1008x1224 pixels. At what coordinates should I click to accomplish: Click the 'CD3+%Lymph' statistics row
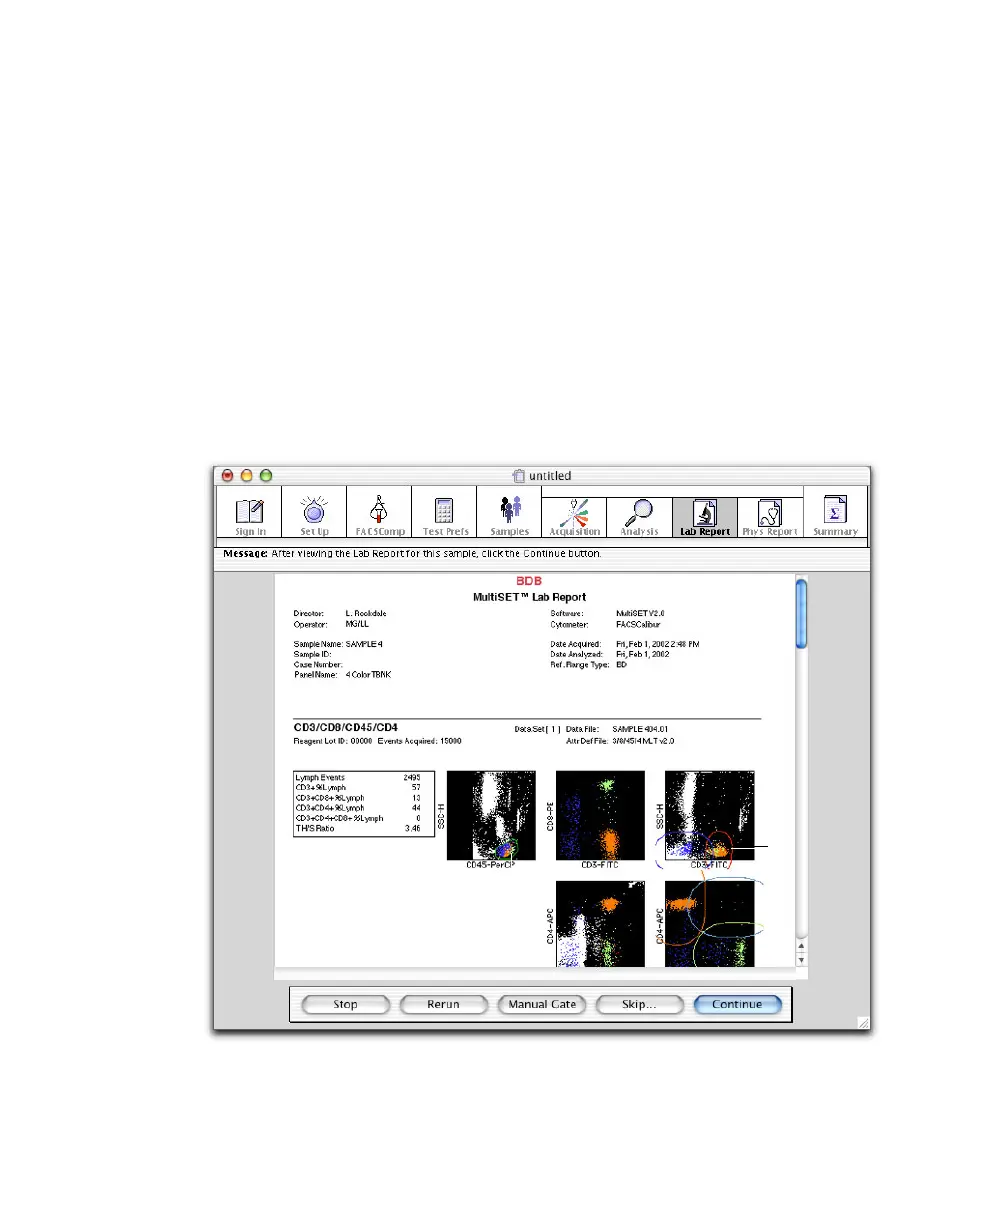pyautogui.click(x=364, y=787)
